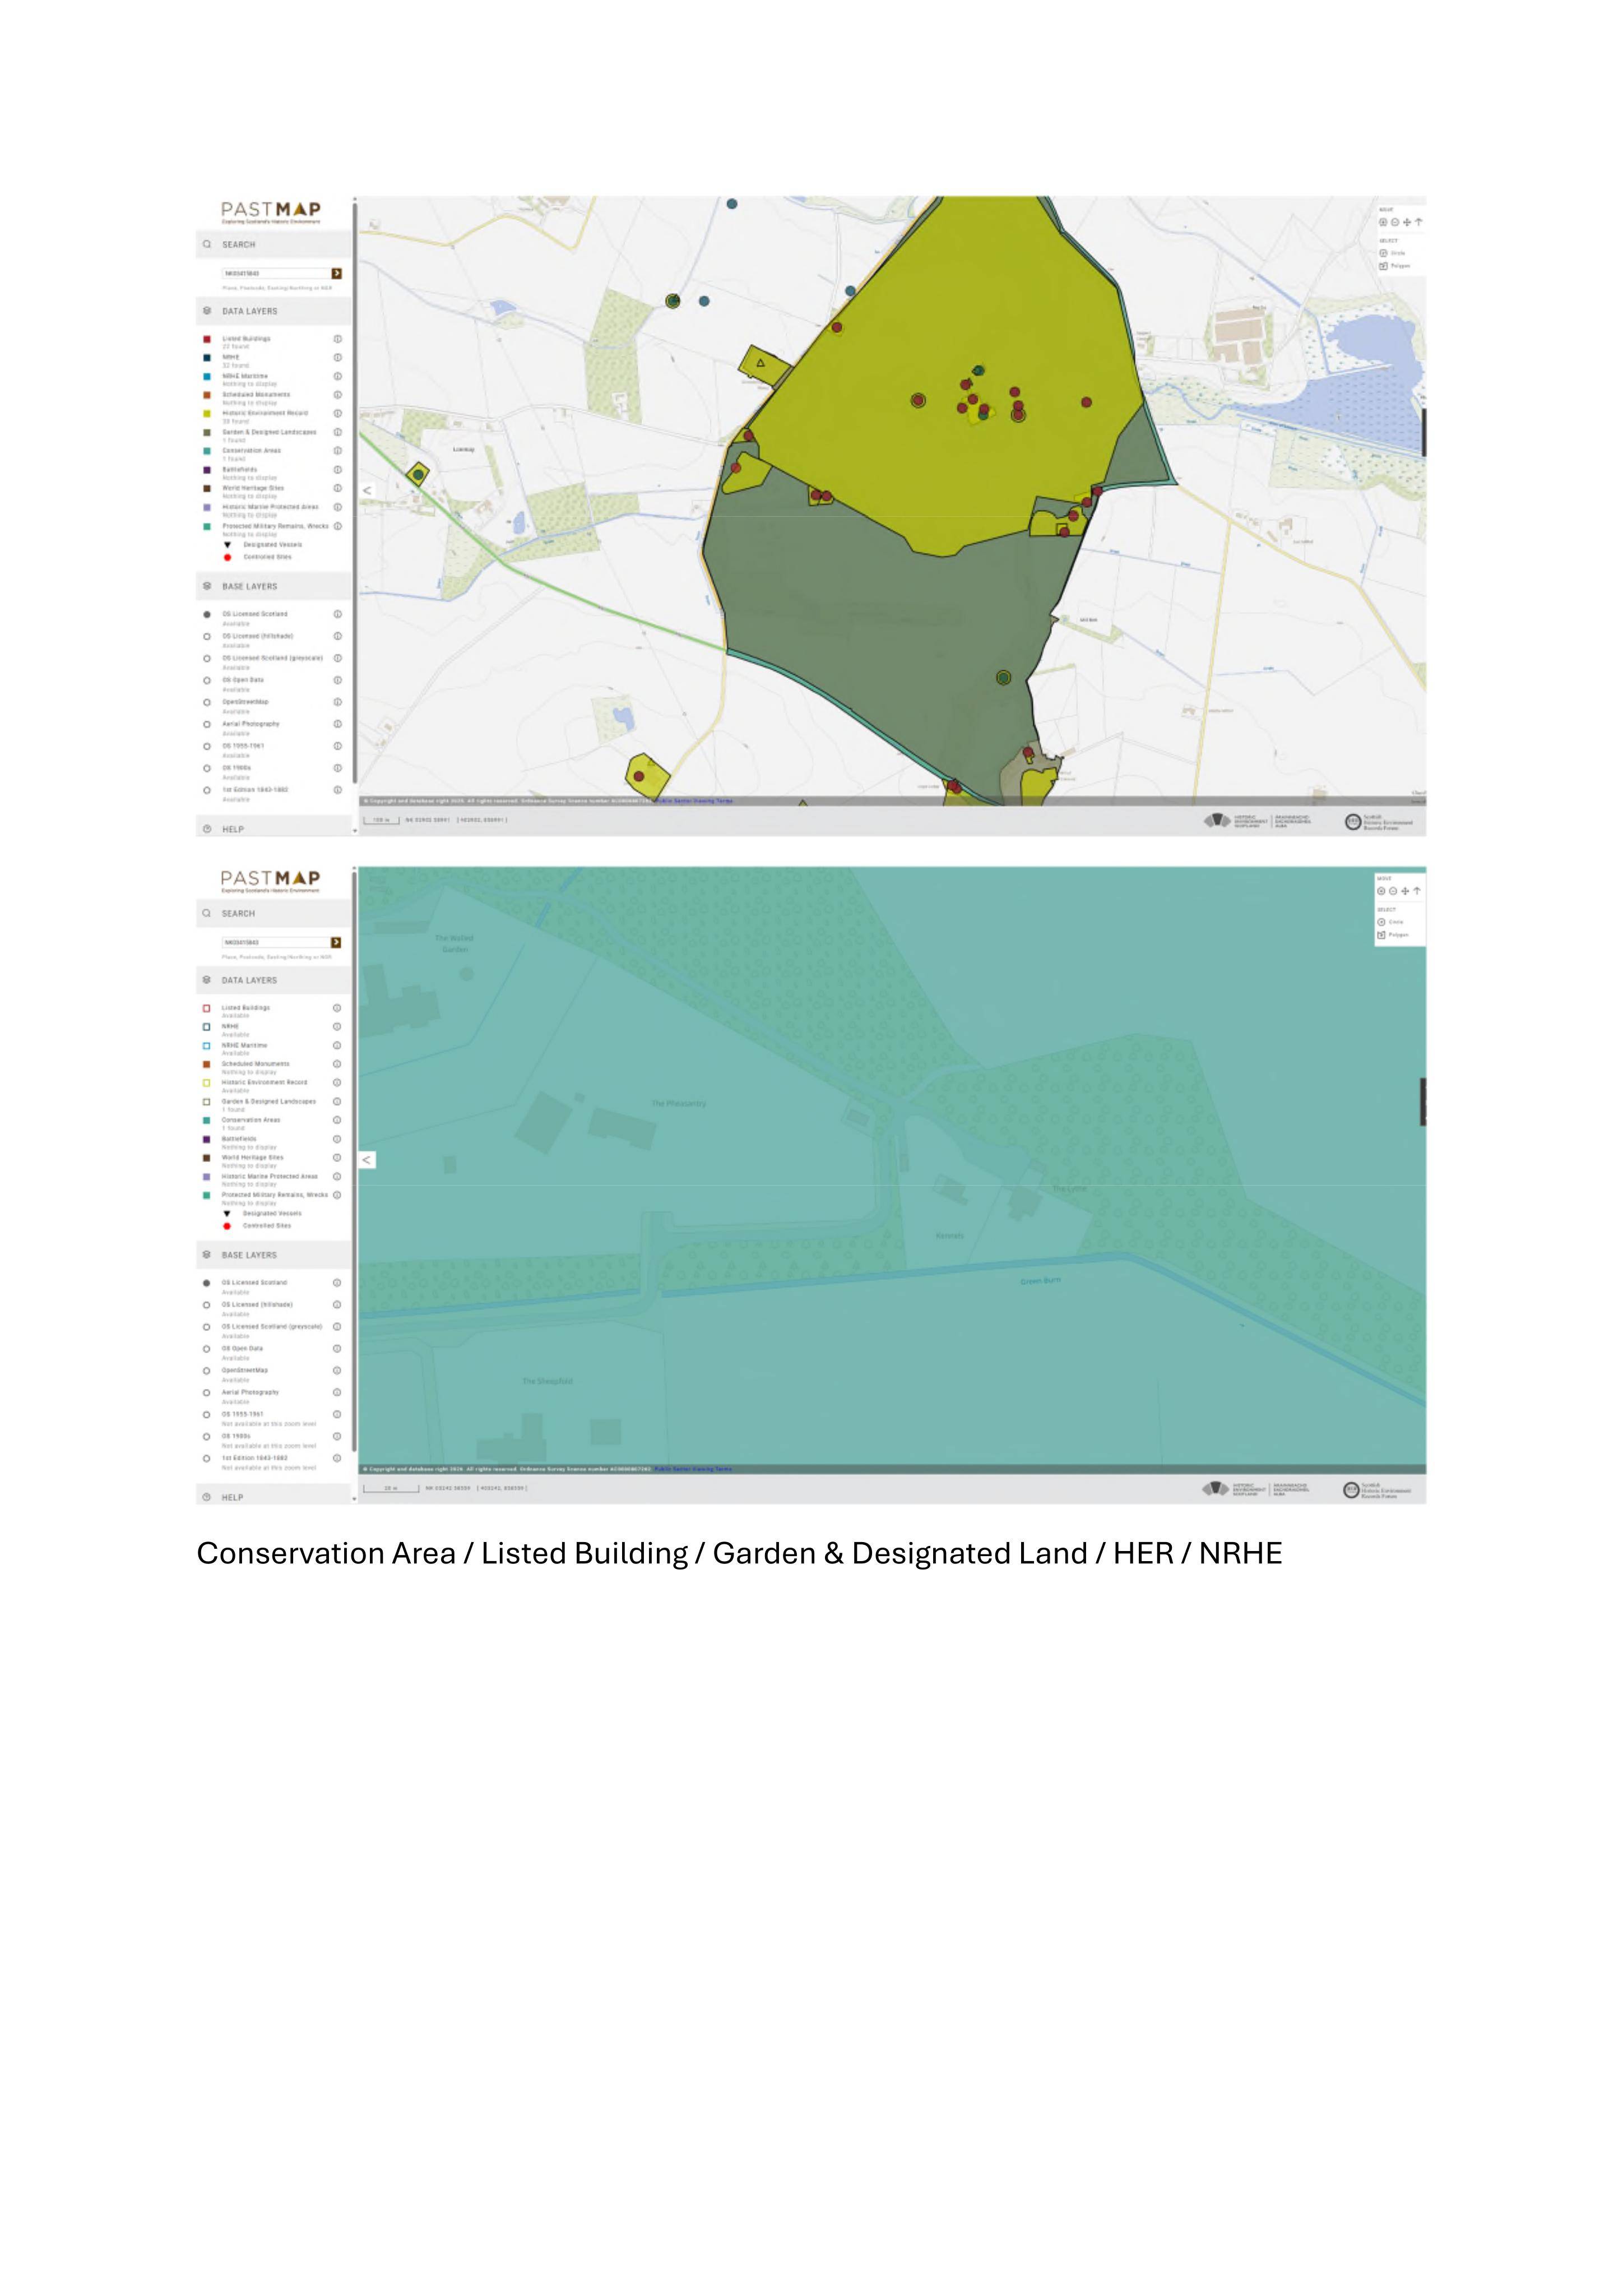Choose Polygon select tool on the teal map
The height and width of the screenshot is (2296, 1623).
point(1392,935)
